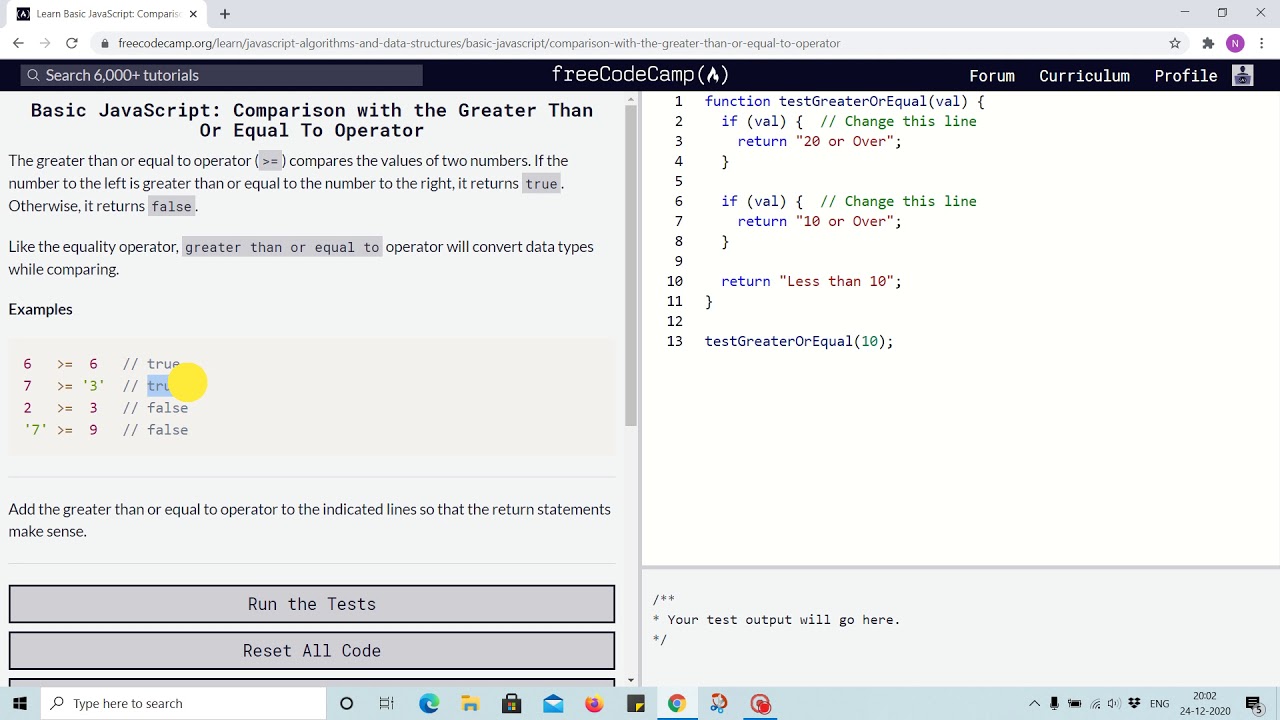Bookmark this page with the star icon
Viewport: 1280px width, 720px height.
coord(1175,43)
